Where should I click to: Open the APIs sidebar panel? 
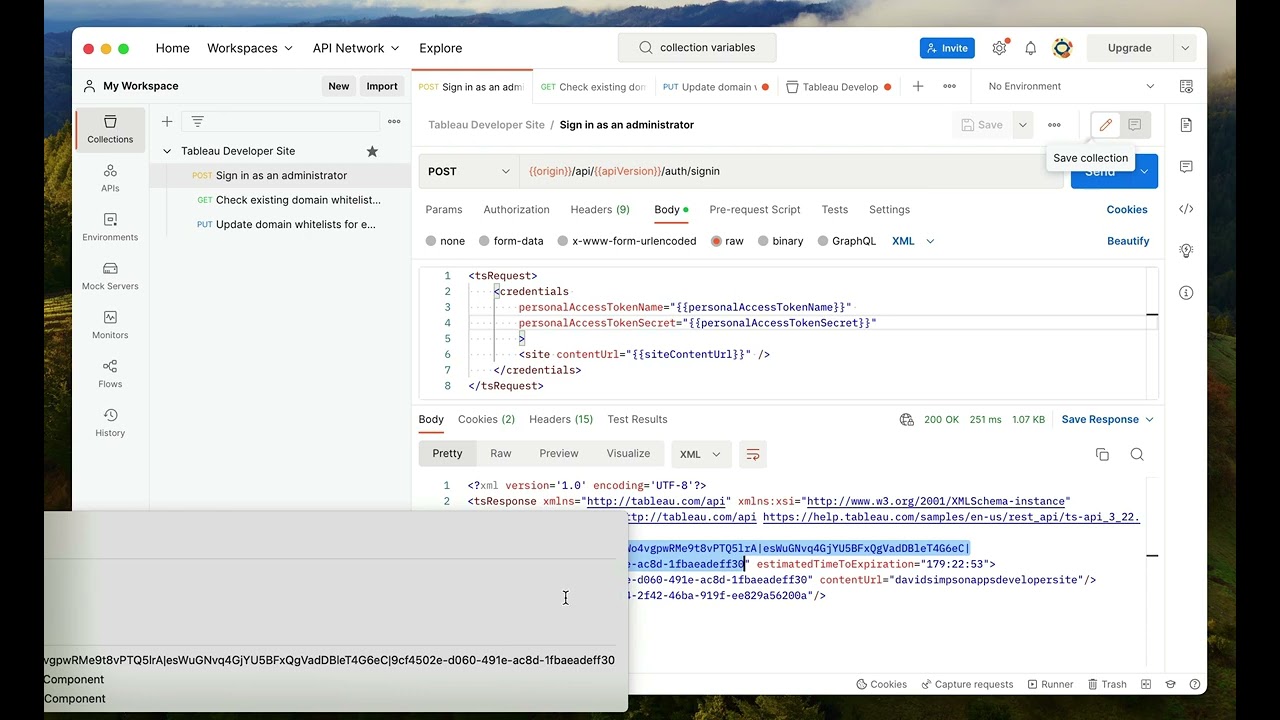pyautogui.click(x=110, y=178)
